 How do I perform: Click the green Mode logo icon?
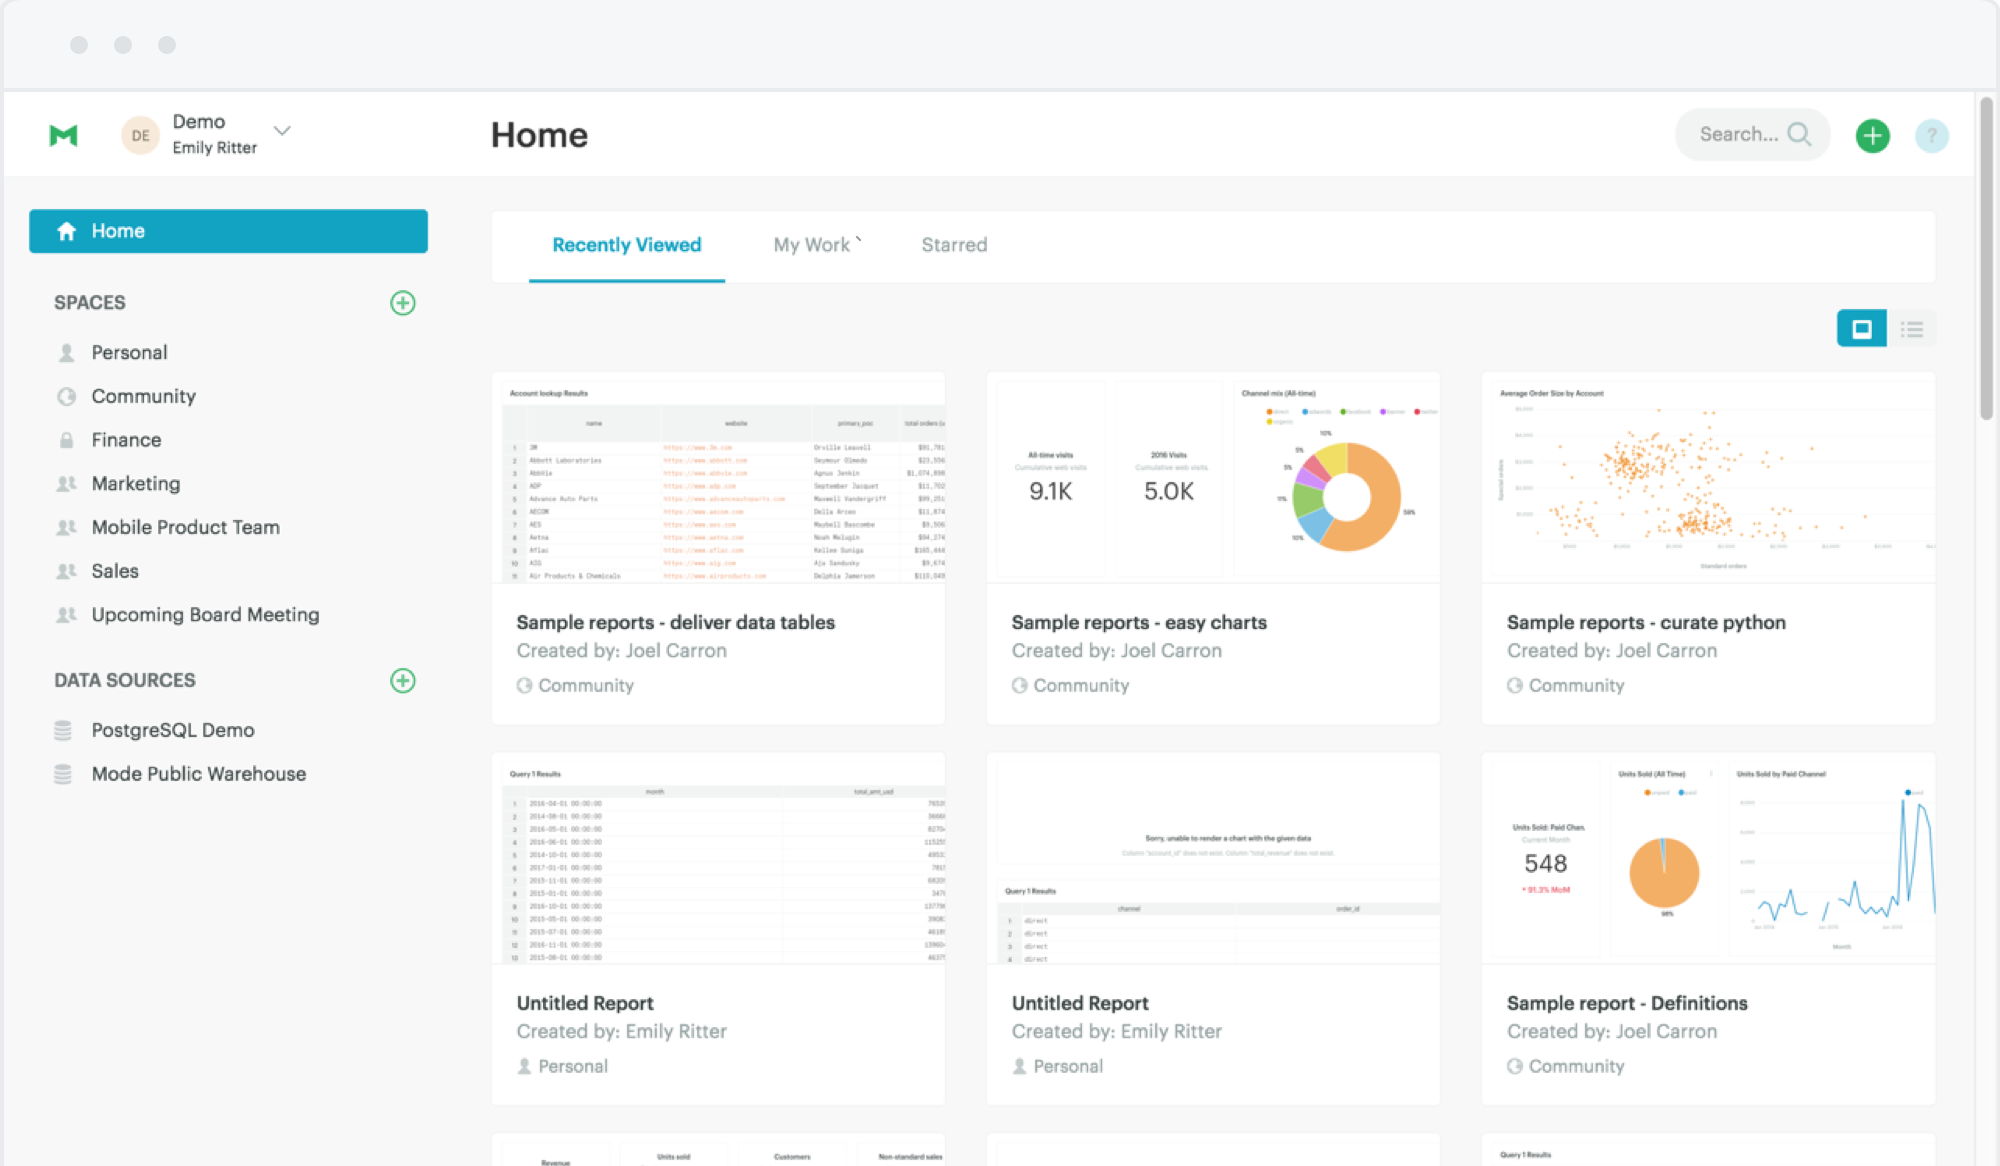63,135
